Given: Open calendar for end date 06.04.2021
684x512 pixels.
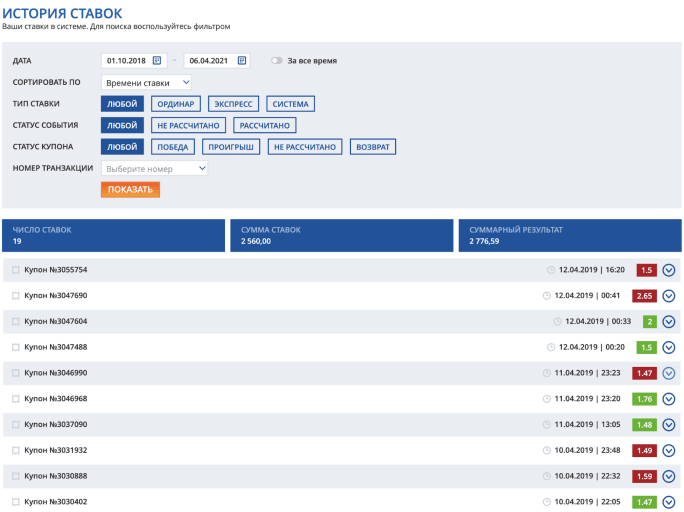Looking at the screenshot, I should 242,61.
